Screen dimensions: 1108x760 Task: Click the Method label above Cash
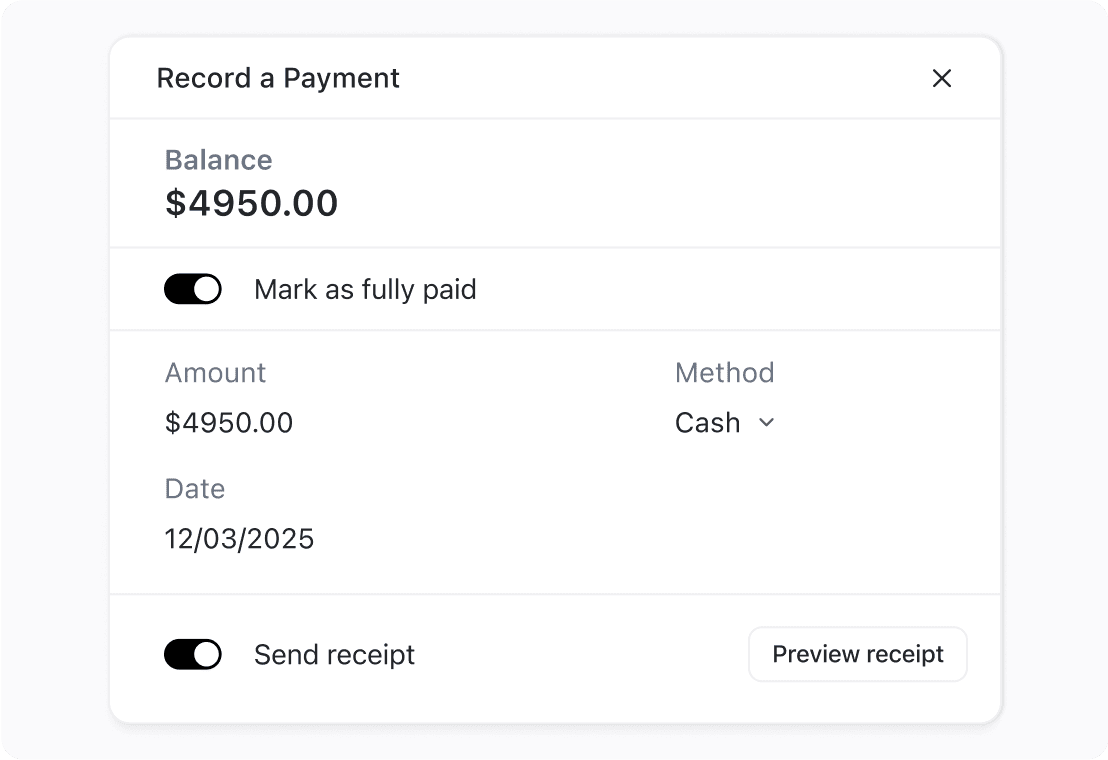coord(724,373)
